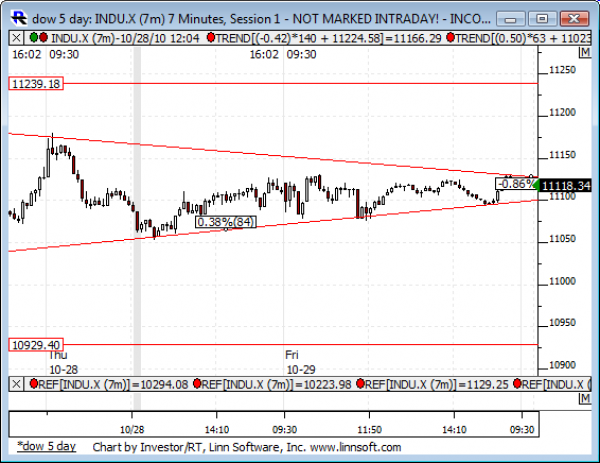Image resolution: width=600 pixels, height=463 pixels.
Task: Click first 14:10 time axis label
Action: (217, 430)
